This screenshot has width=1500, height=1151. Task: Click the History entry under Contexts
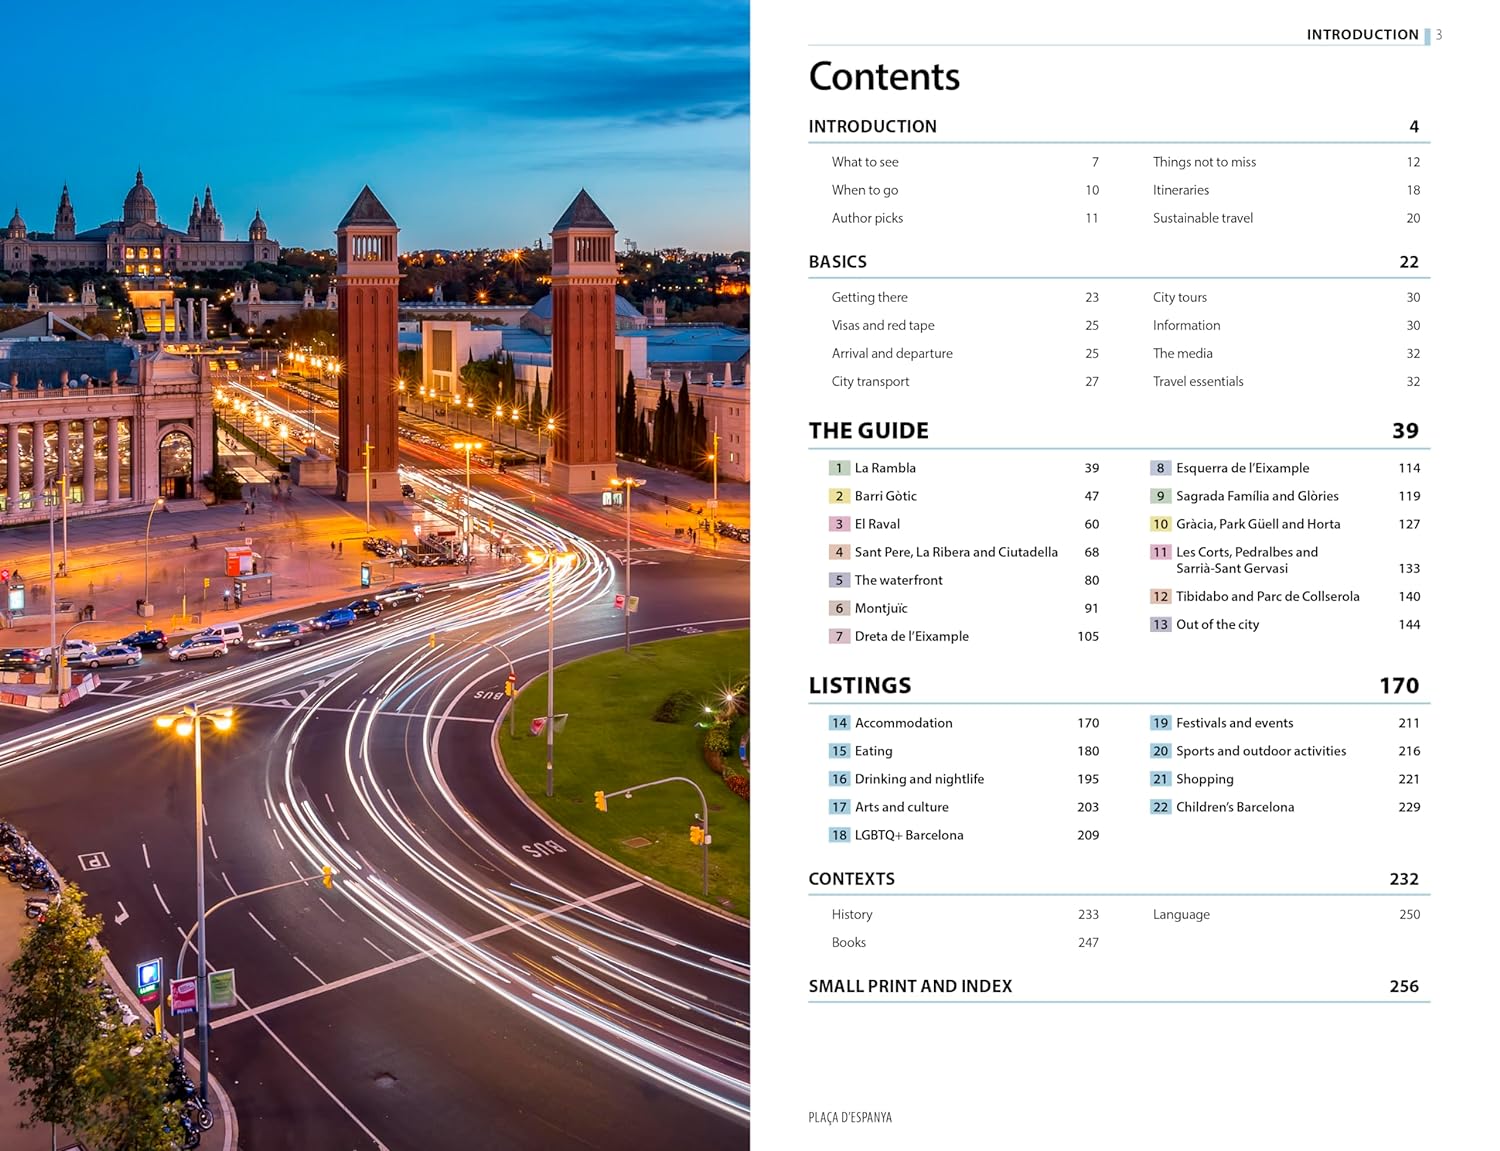[x=852, y=914]
